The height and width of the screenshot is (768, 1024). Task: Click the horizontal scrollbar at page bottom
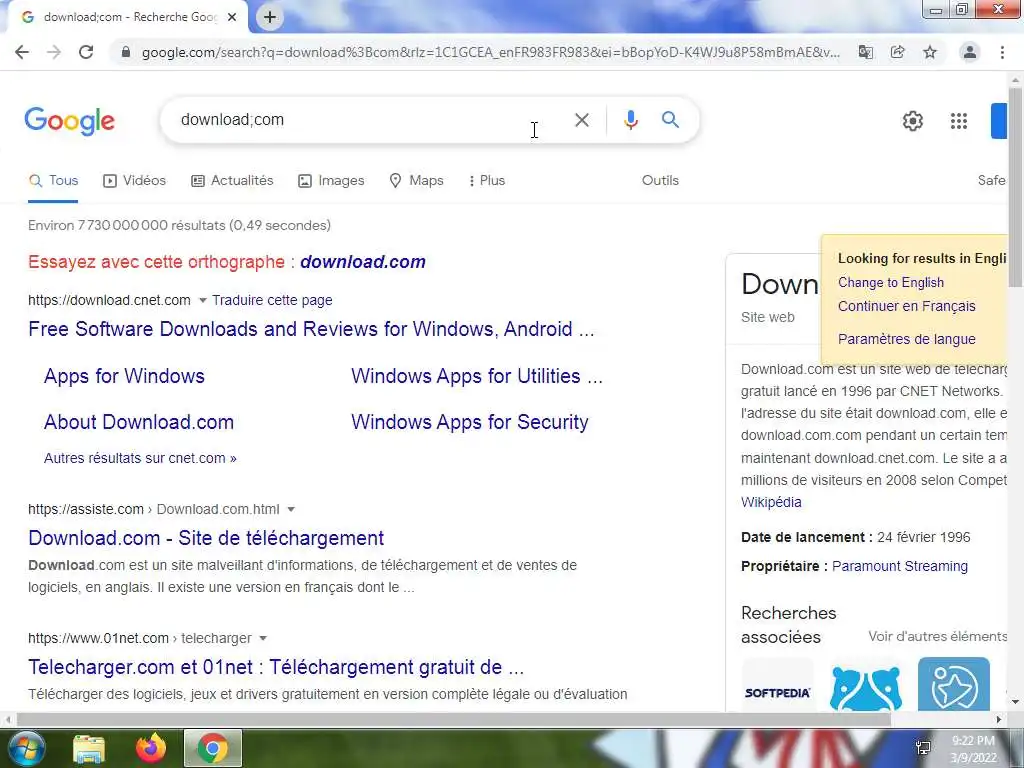[454, 719]
